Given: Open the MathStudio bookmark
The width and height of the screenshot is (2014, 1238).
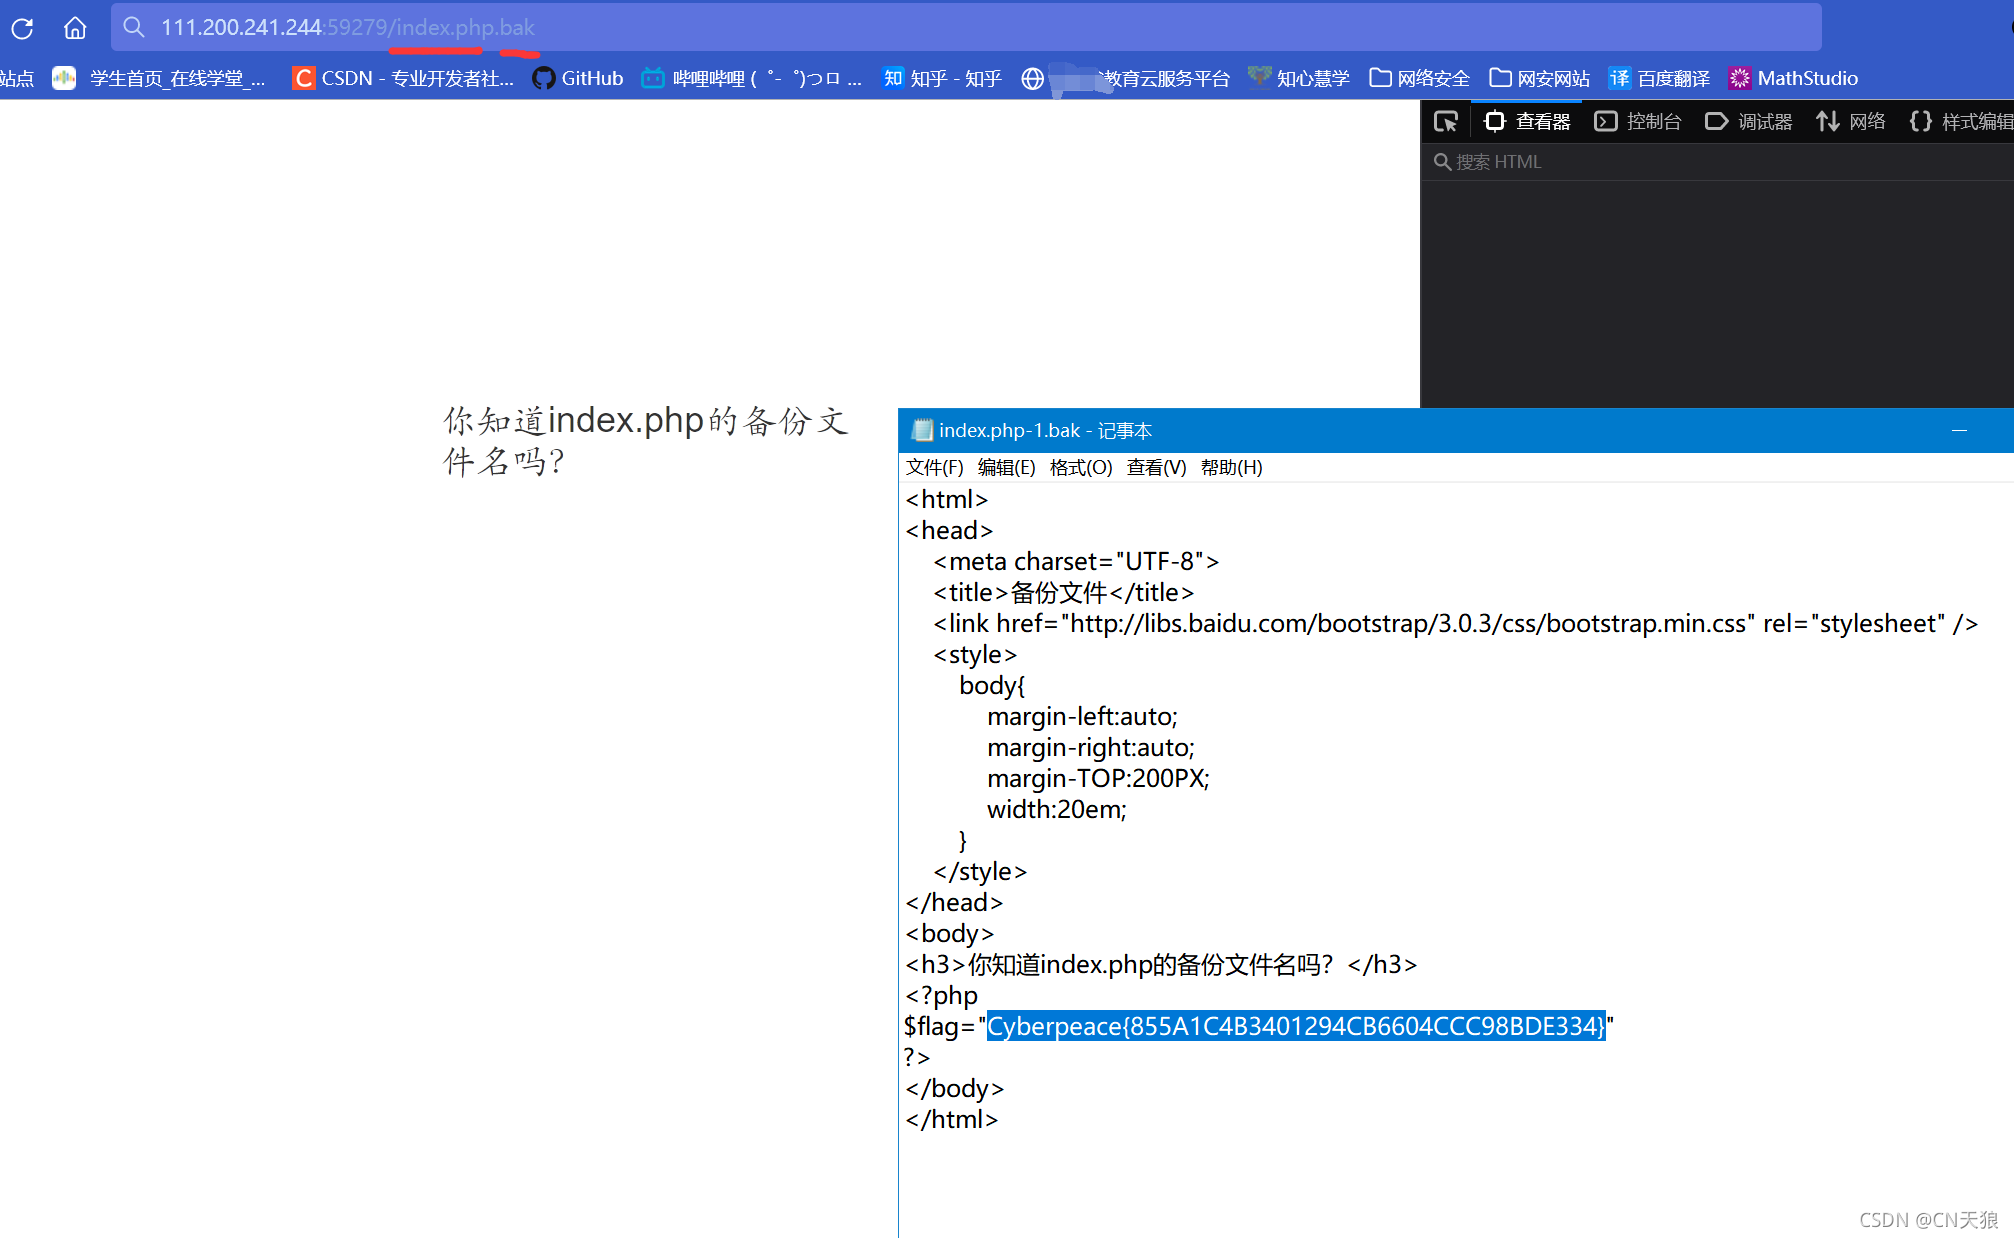Looking at the screenshot, I should [1793, 78].
